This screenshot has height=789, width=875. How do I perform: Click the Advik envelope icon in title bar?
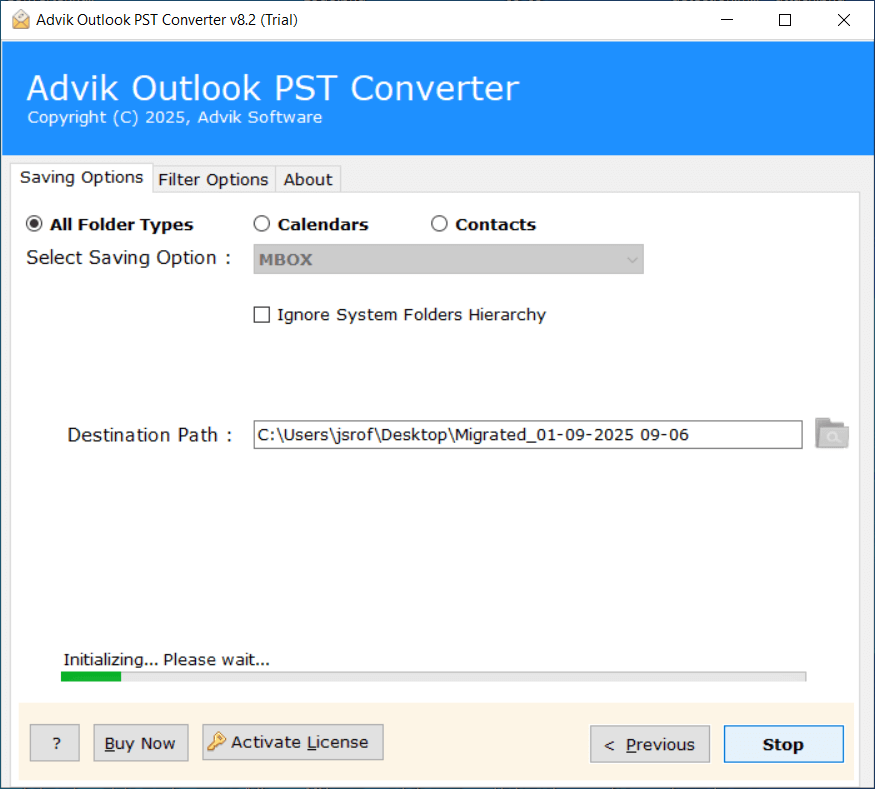21,20
